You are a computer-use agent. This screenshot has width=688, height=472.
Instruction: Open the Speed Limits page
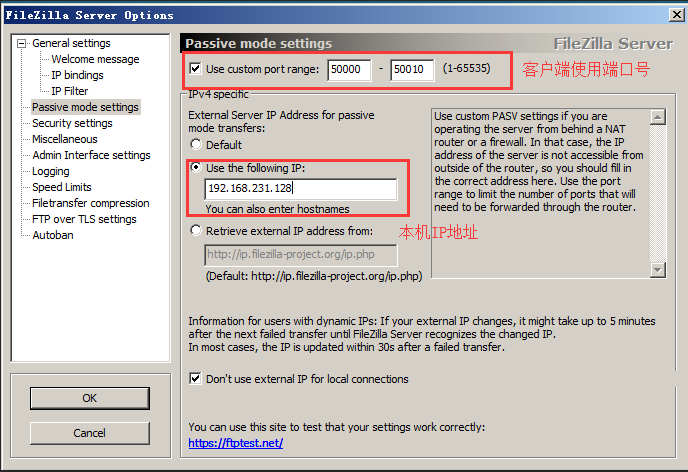(x=62, y=187)
